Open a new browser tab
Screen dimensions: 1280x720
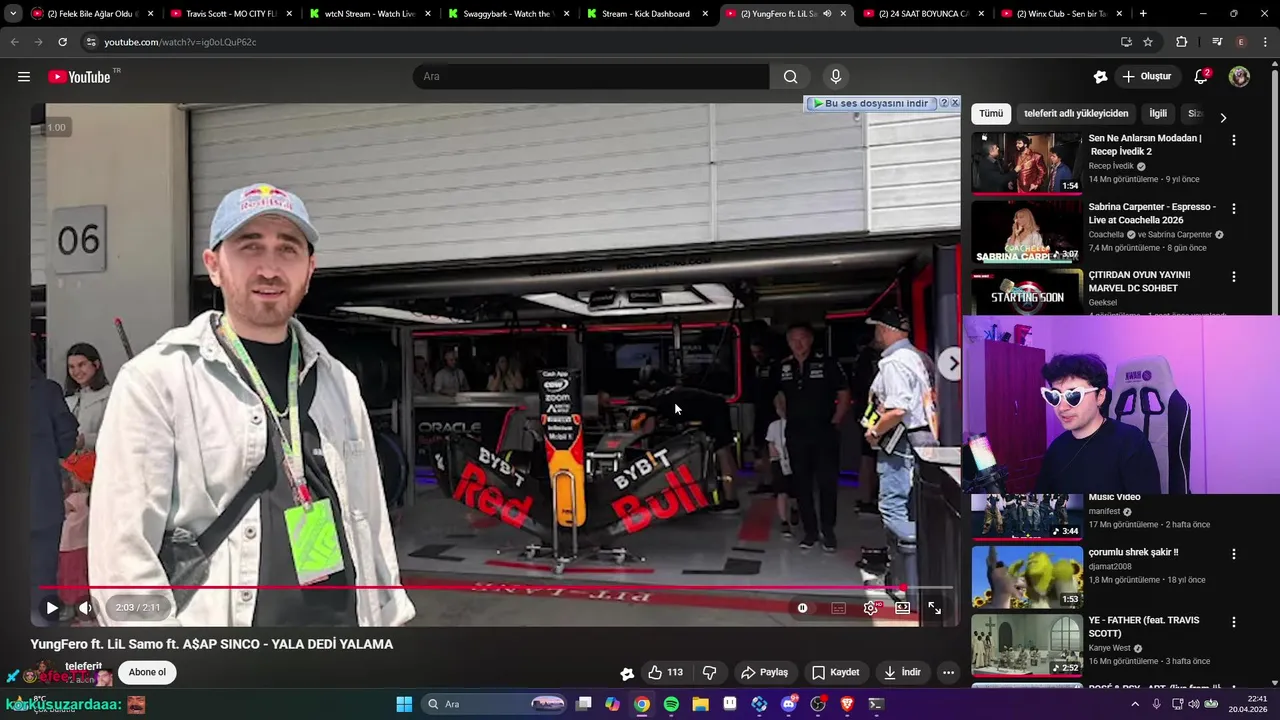tap(1143, 14)
